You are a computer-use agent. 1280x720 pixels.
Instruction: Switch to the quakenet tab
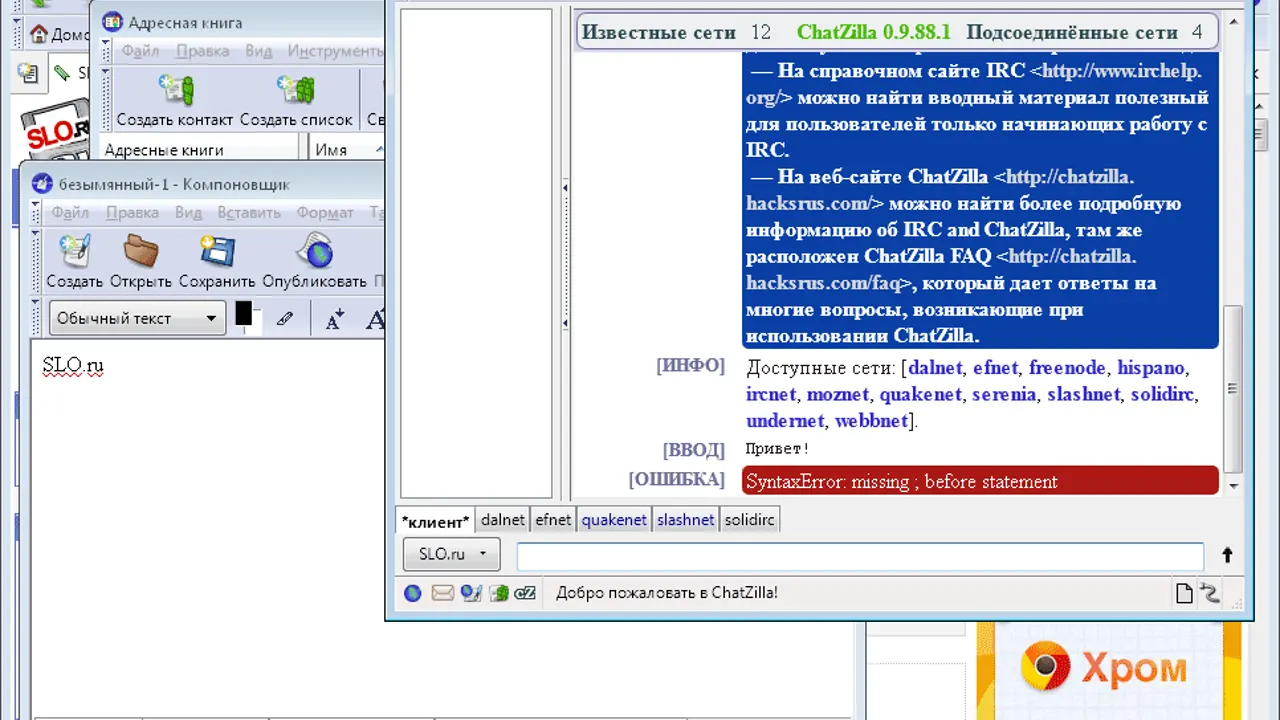pyautogui.click(x=614, y=520)
